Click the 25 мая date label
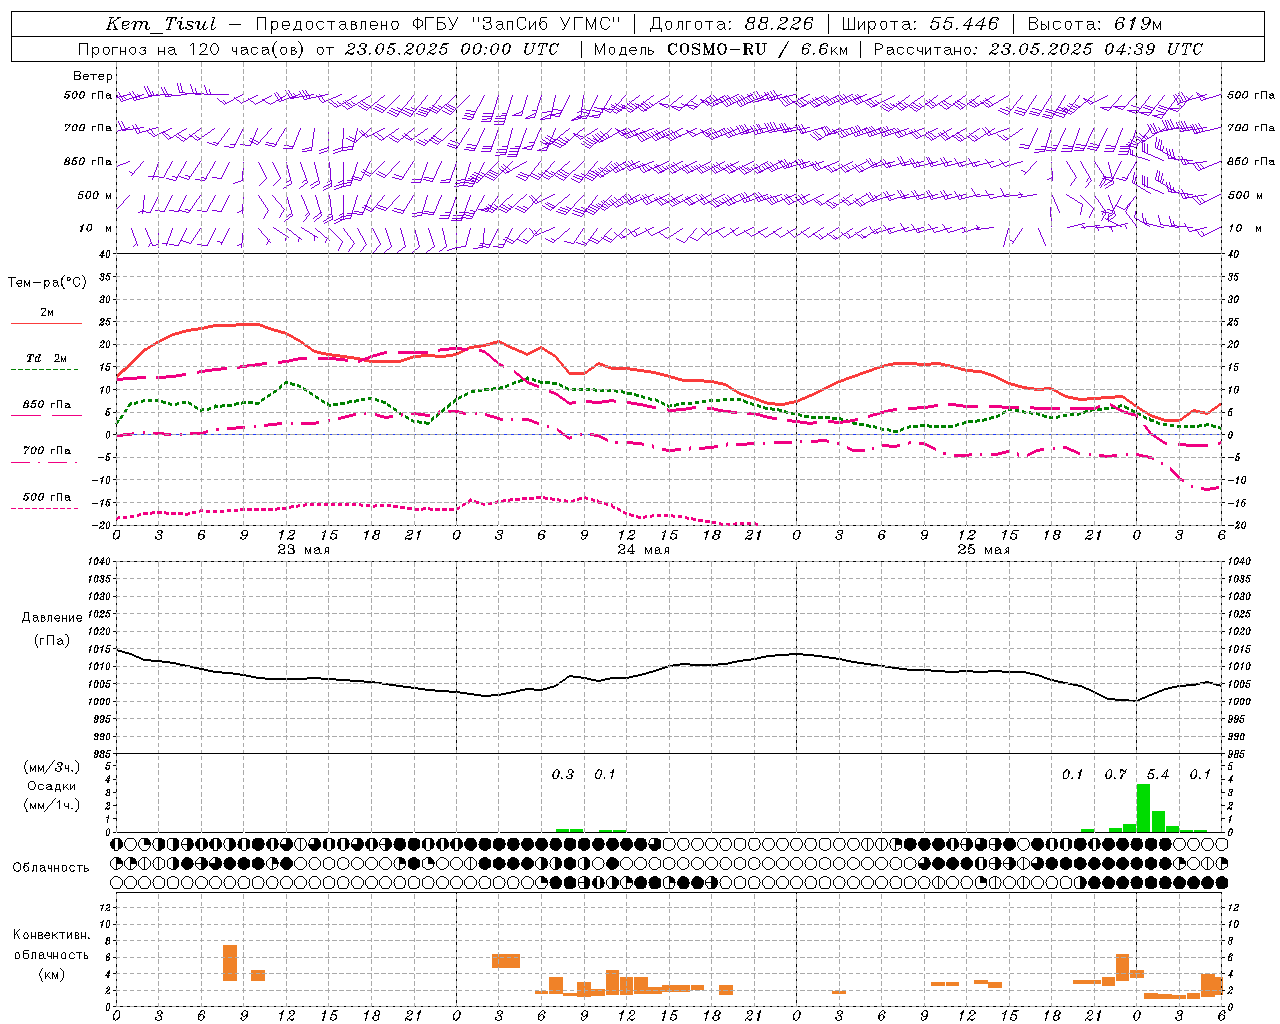Image resolution: width=1280 pixels, height=1024 pixels. [983, 550]
